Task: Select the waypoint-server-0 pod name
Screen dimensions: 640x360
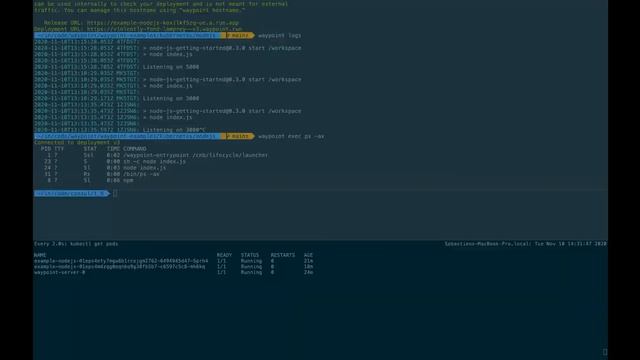Action: [x=60, y=272]
